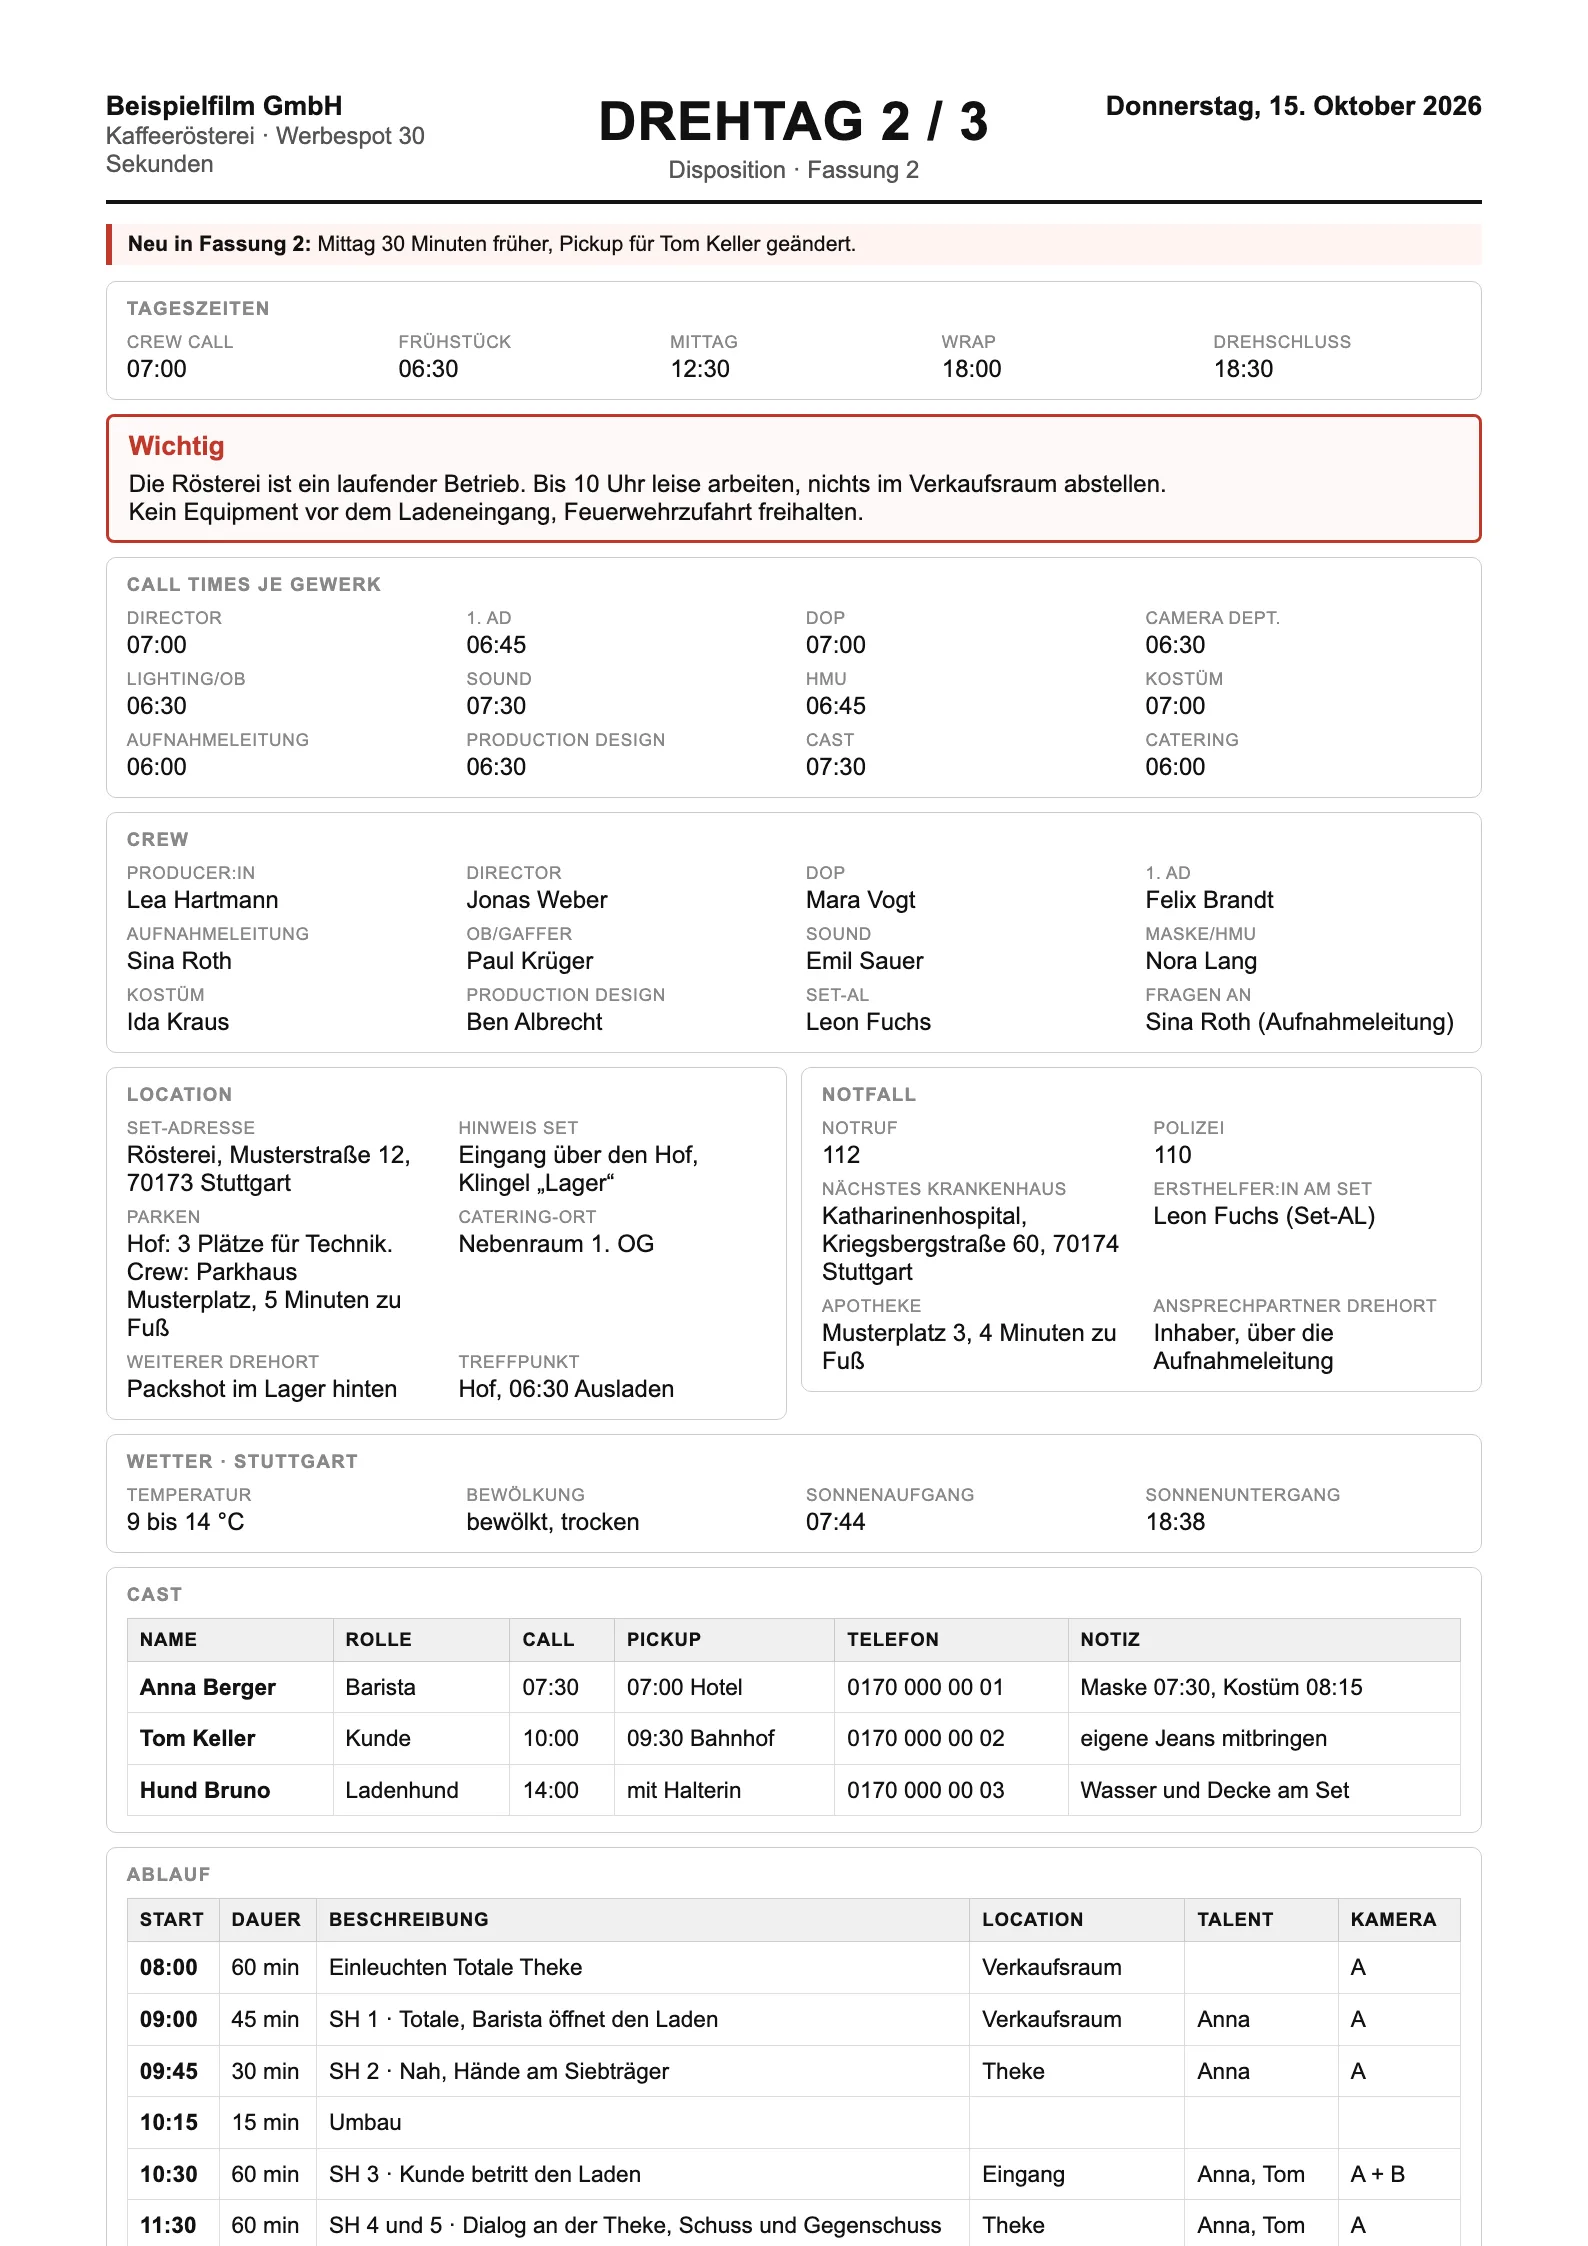Click the Crew Call time 07:00
The height and width of the screenshot is (2246, 1588).
157,369
